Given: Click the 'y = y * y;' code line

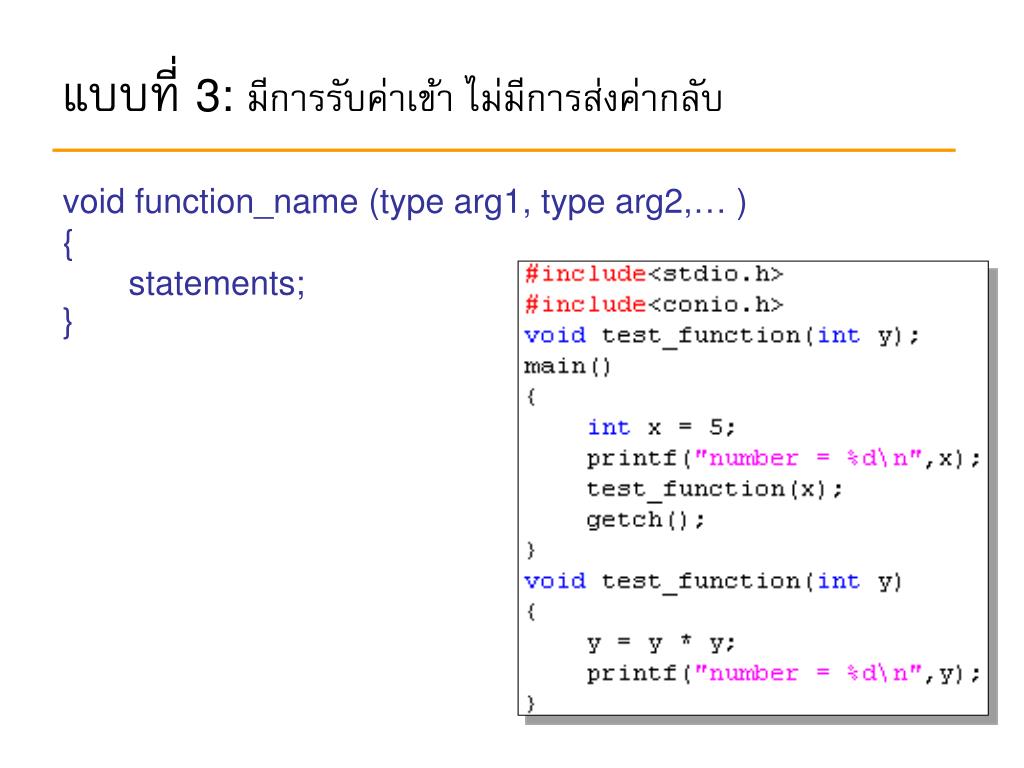Looking at the screenshot, I should [661, 643].
